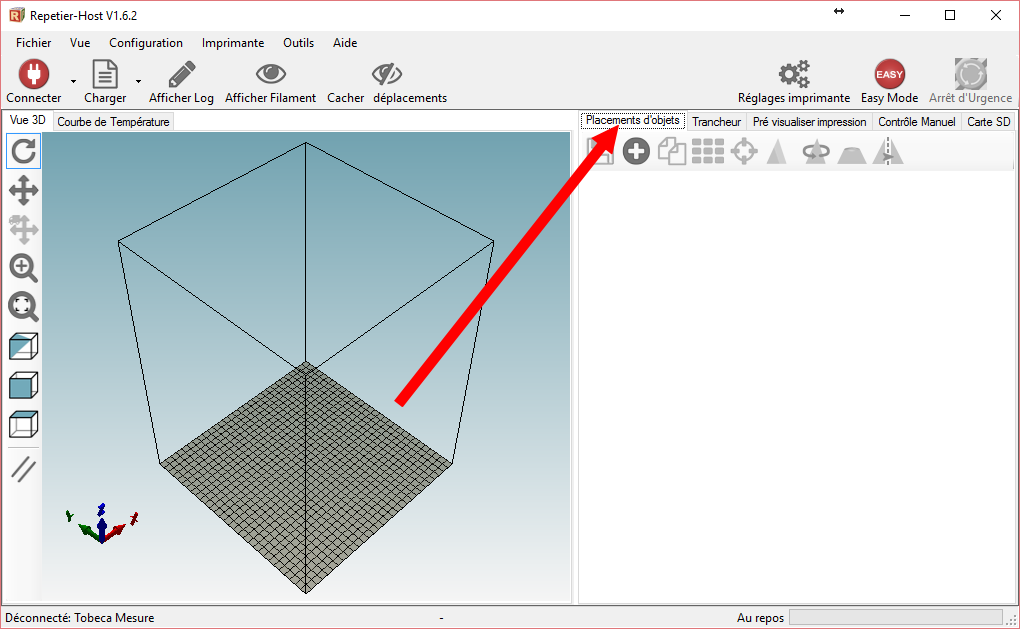Select the rotate view tool
This screenshot has height=629, width=1020.
tap(23, 151)
